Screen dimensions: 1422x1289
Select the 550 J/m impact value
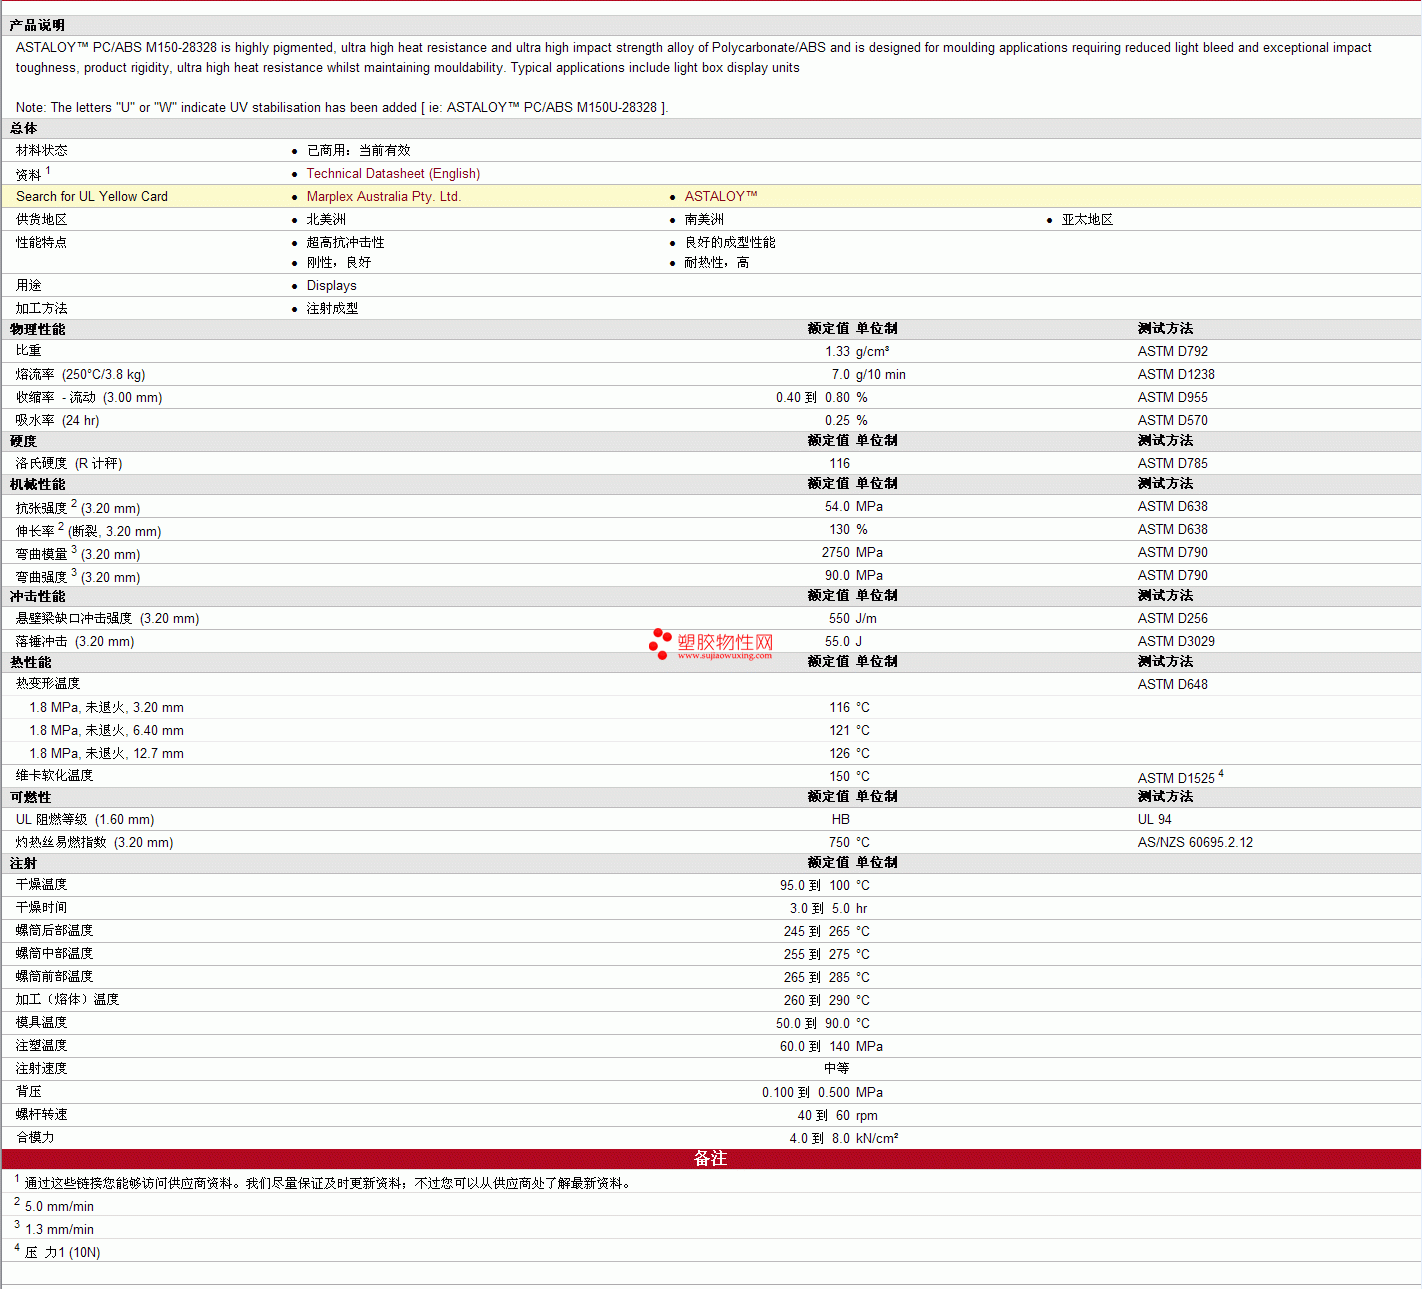(853, 619)
